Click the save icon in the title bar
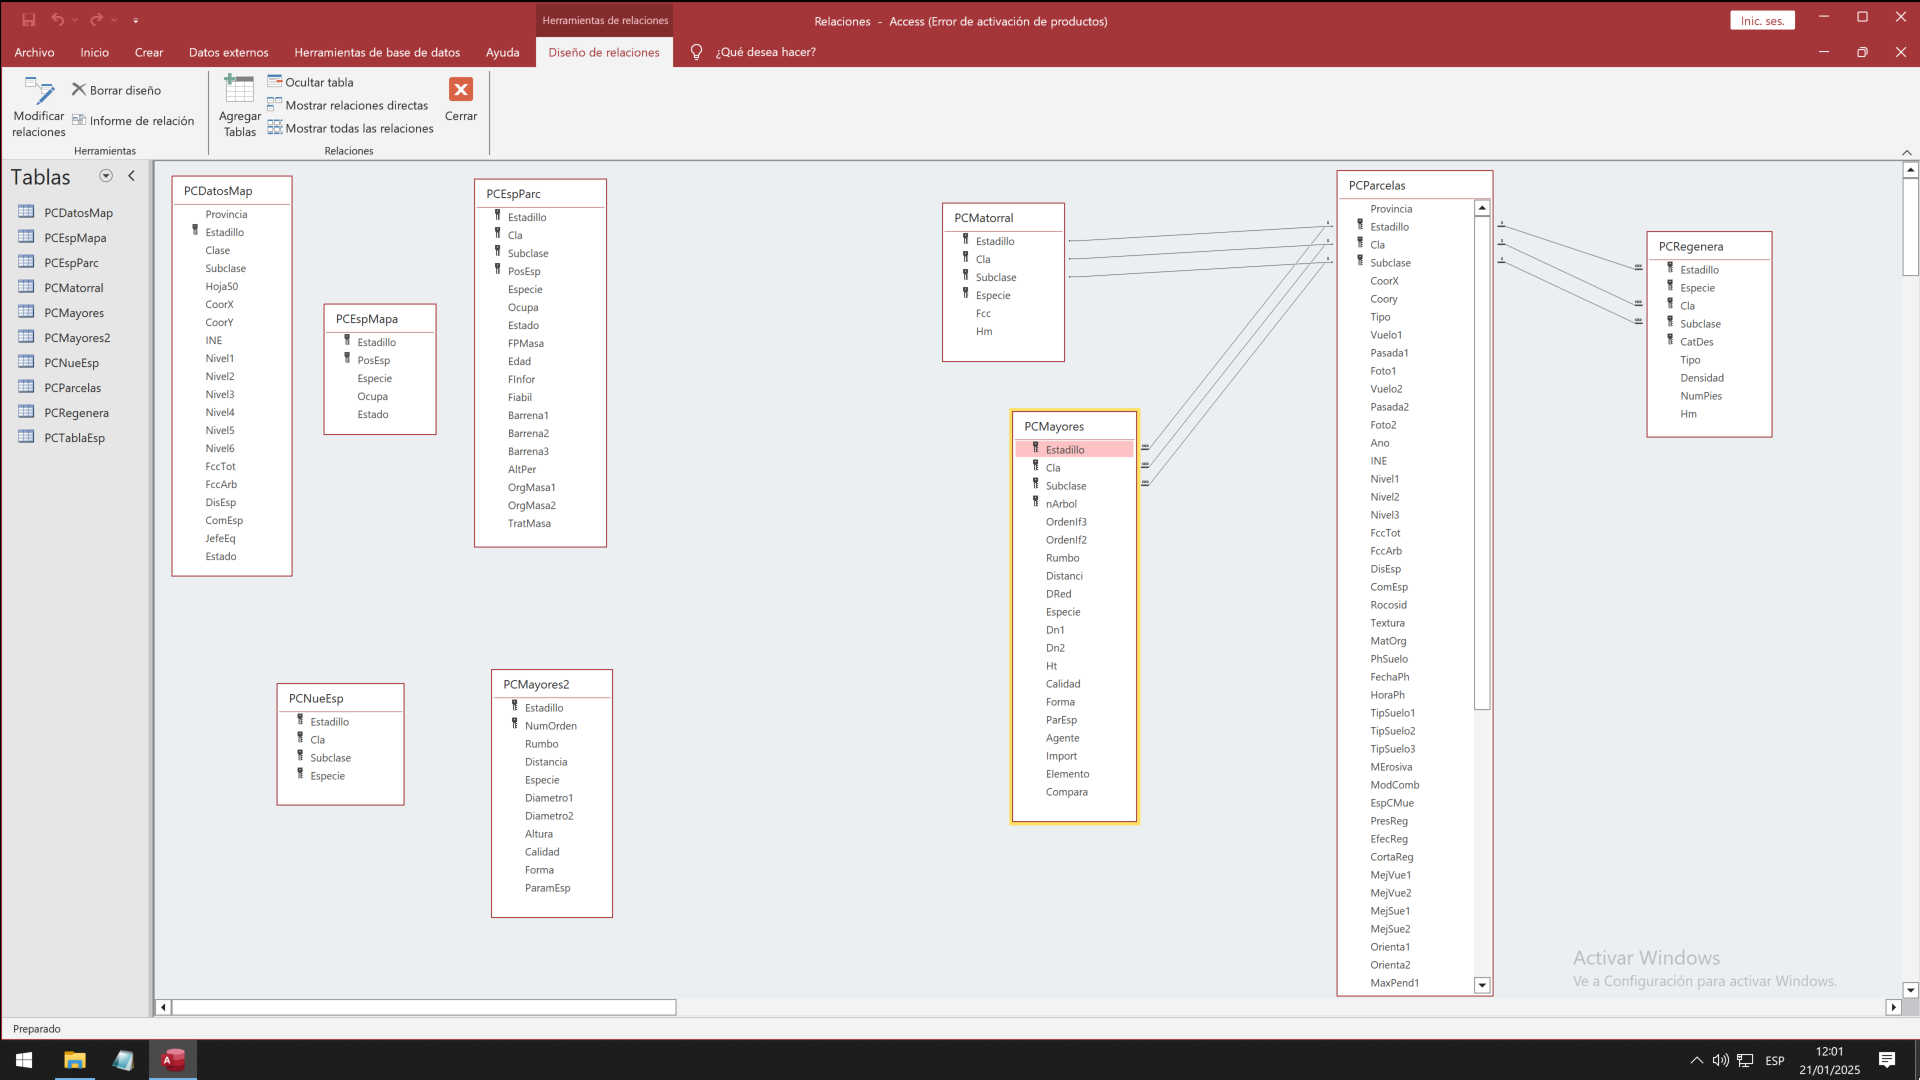Viewport: 1920px width, 1080px height. (x=28, y=20)
